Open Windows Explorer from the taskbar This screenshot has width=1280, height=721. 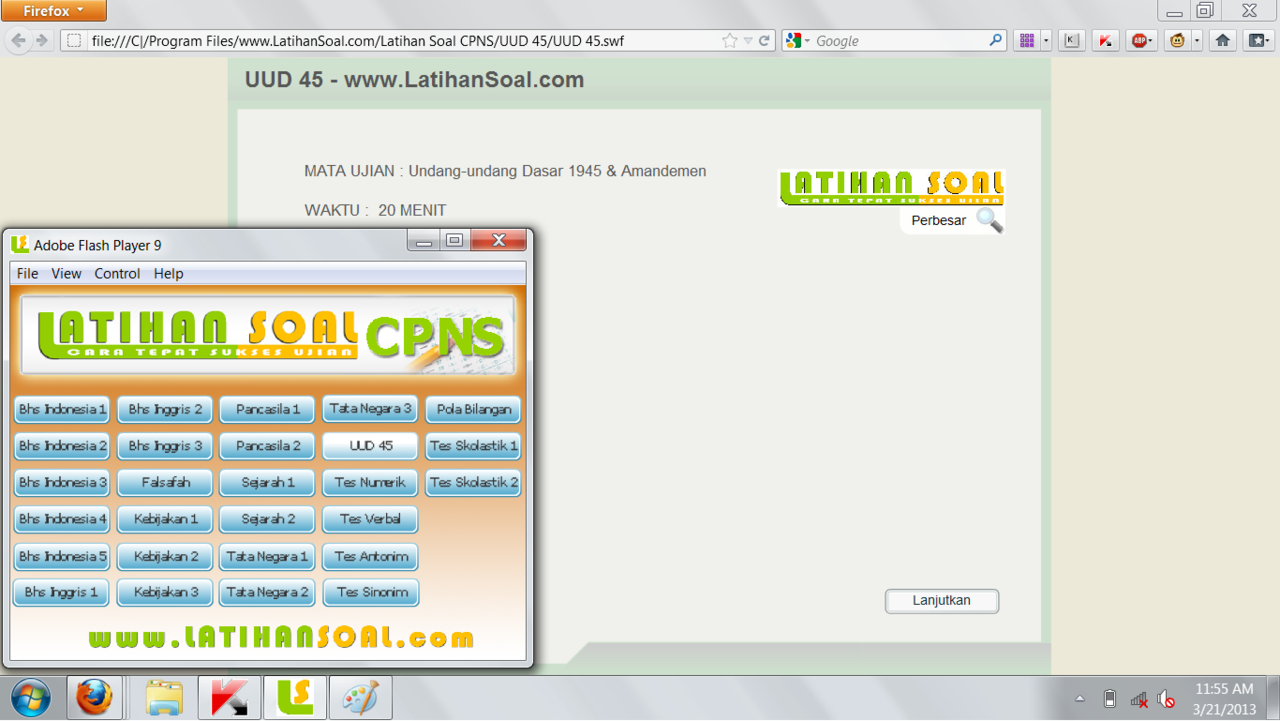pos(164,697)
